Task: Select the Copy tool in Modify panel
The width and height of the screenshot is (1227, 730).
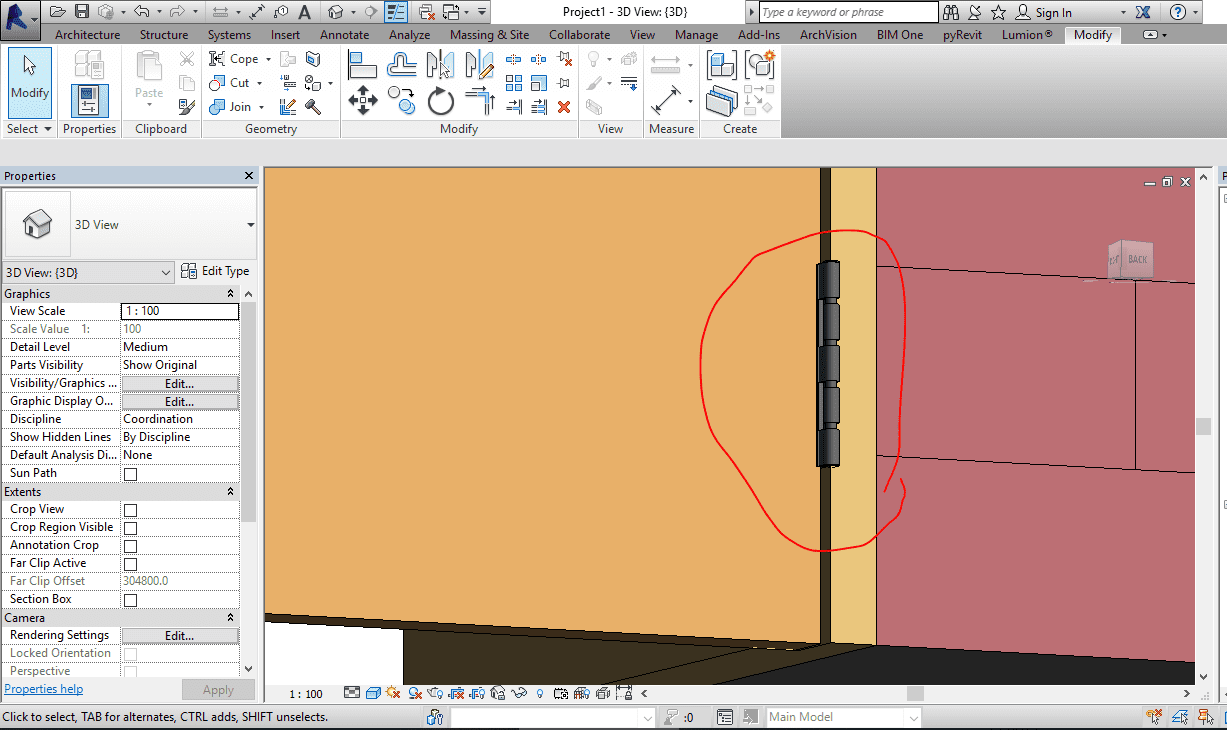Action: (402, 100)
